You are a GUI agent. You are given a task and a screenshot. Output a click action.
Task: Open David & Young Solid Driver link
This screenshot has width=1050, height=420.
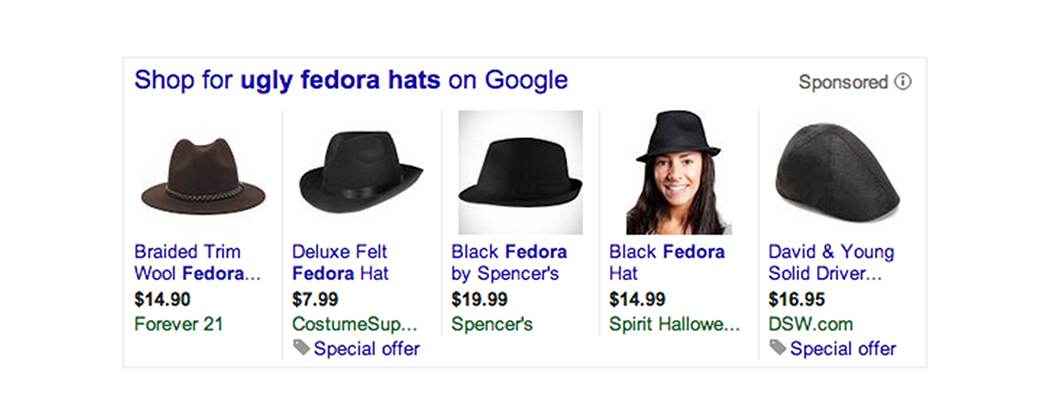831,263
